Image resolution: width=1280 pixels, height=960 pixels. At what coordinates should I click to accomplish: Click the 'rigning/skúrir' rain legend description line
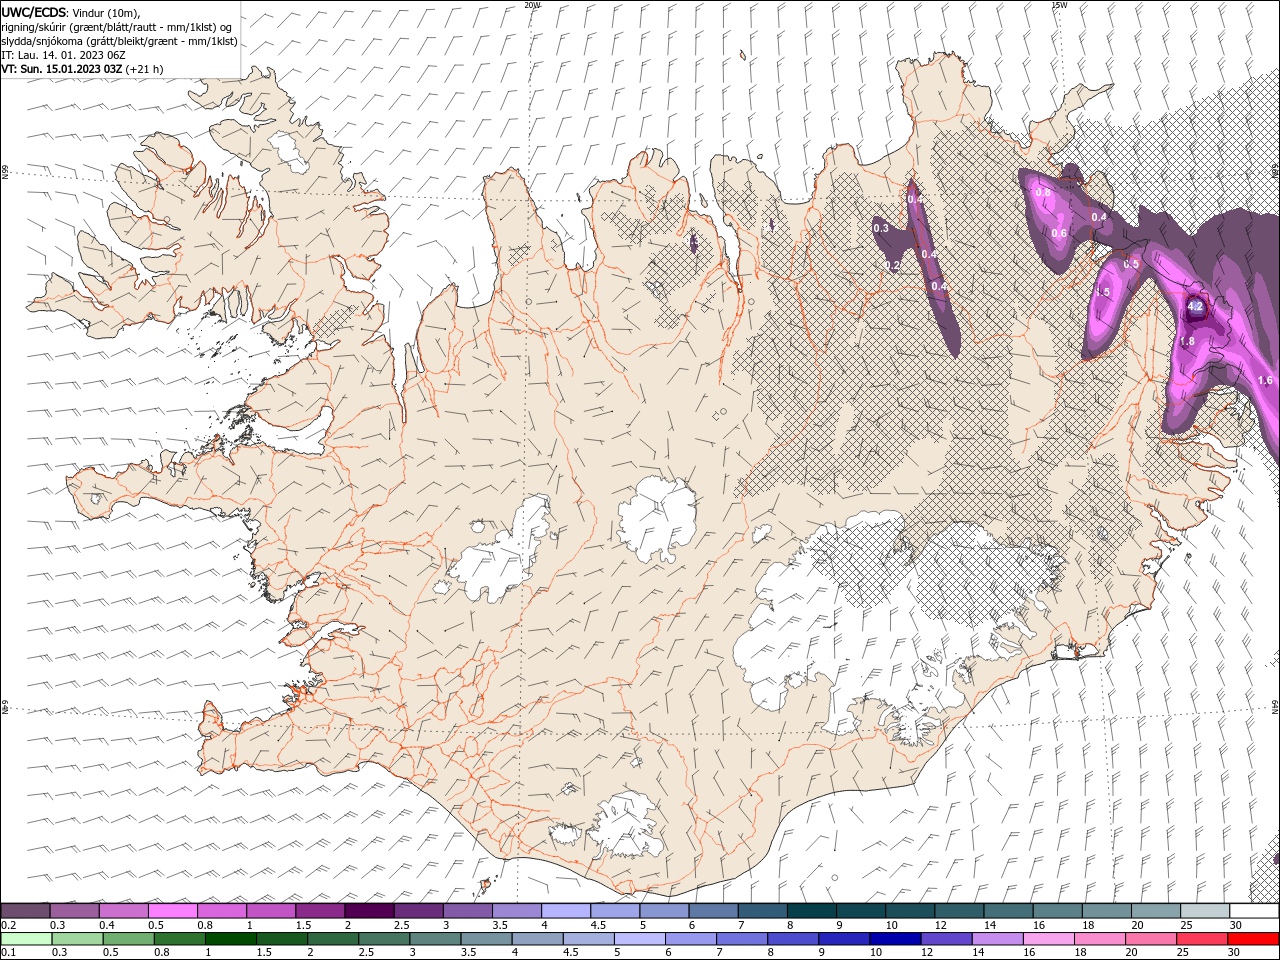pos(116,27)
